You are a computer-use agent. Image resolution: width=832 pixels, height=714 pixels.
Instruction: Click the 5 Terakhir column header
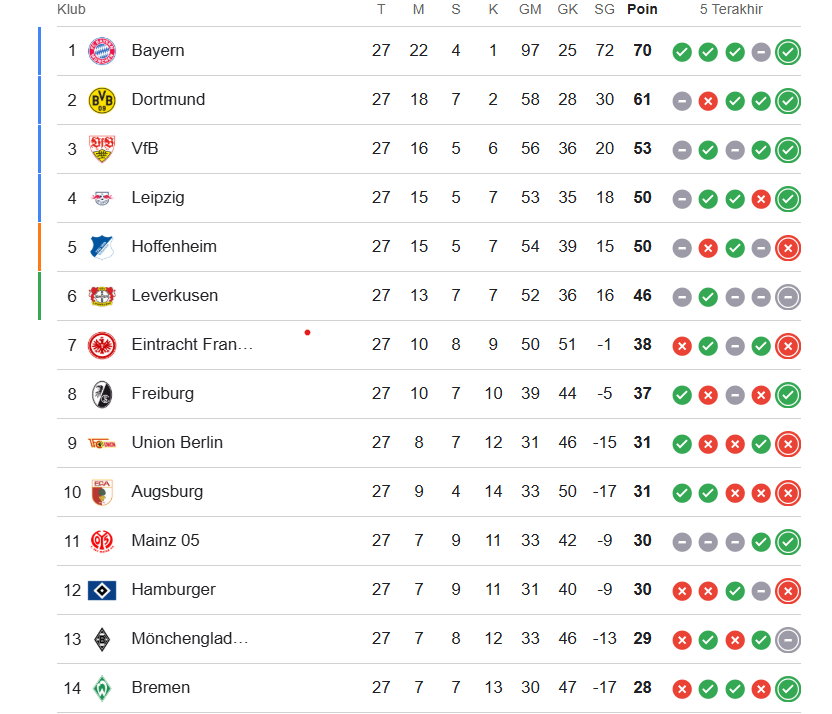pyautogui.click(x=731, y=10)
